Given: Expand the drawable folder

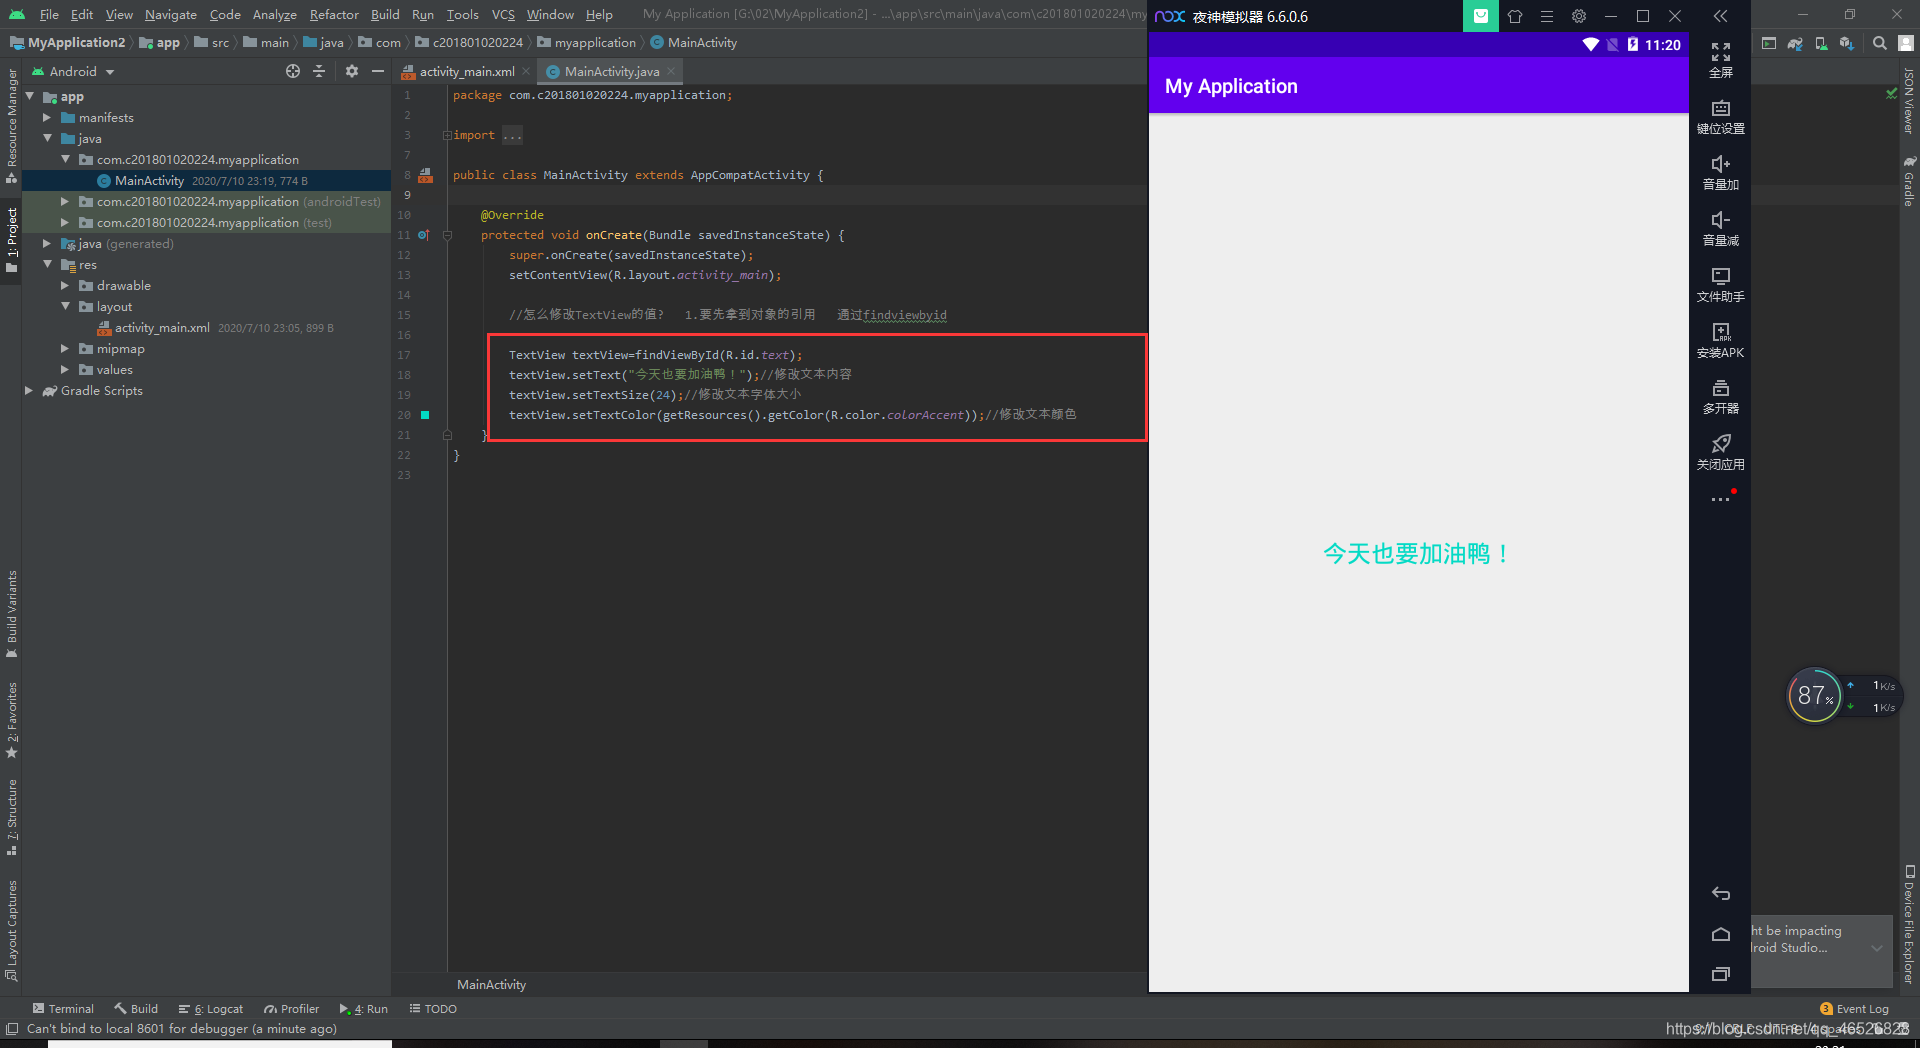Looking at the screenshot, I should click(x=65, y=286).
